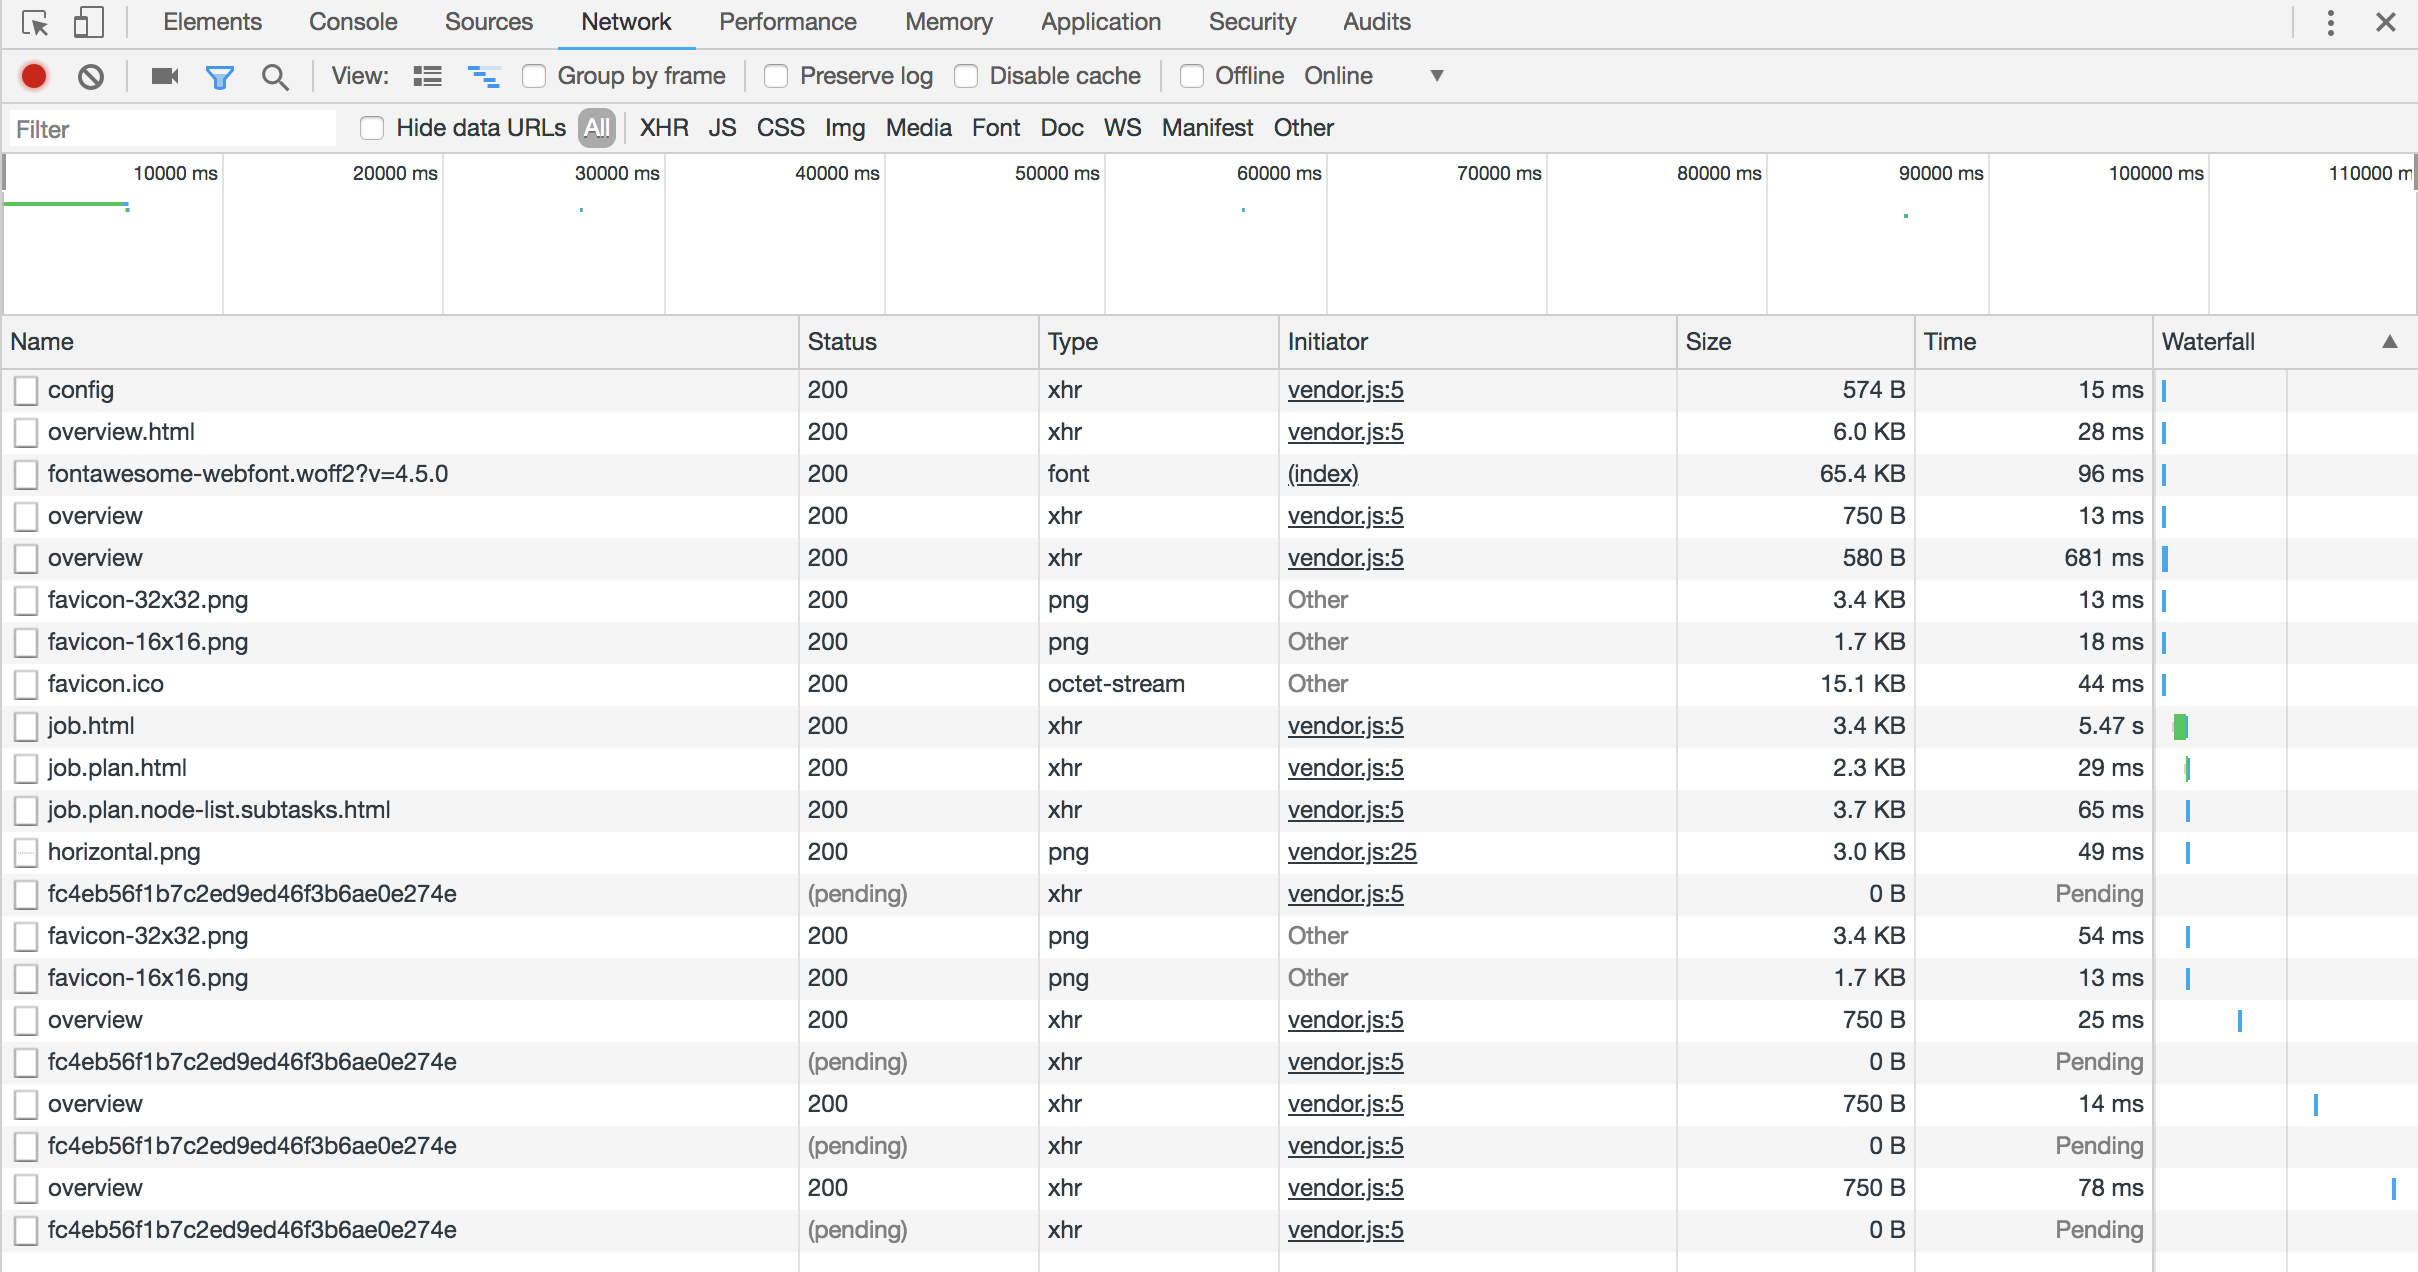The width and height of the screenshot is (2418, 1272).
Task: Enable the Preserve log checkbox
Action: point(776,76)
